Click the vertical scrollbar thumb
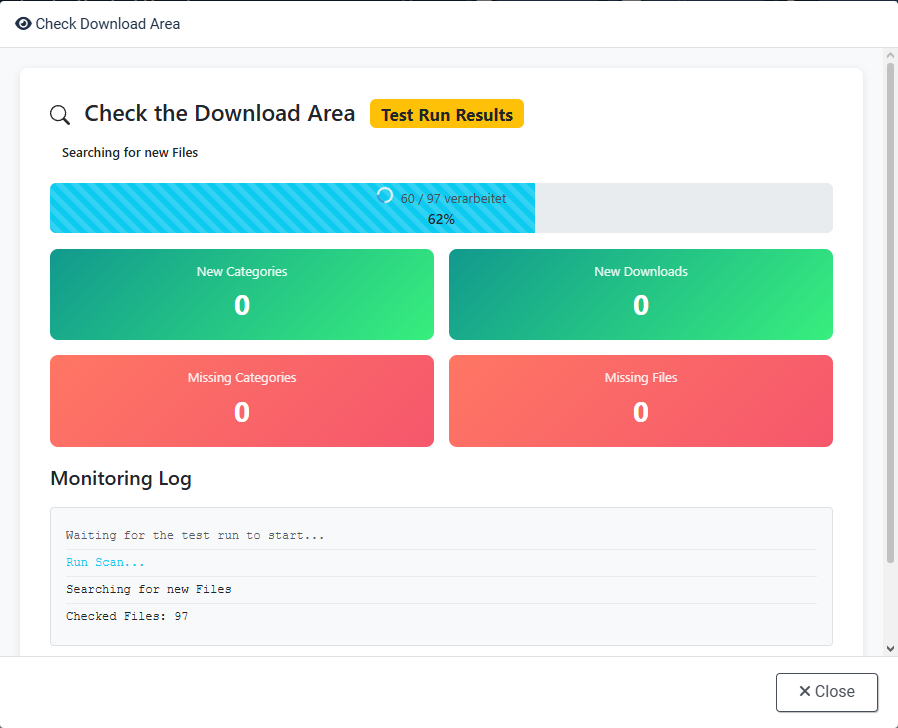This screenshot has width=898, height=728. coord(890,310)
